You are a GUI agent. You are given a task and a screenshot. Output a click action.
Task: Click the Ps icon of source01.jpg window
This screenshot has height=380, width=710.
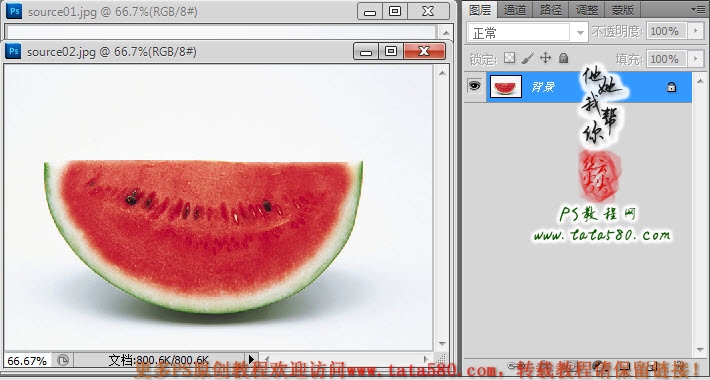tap(14, 11)
